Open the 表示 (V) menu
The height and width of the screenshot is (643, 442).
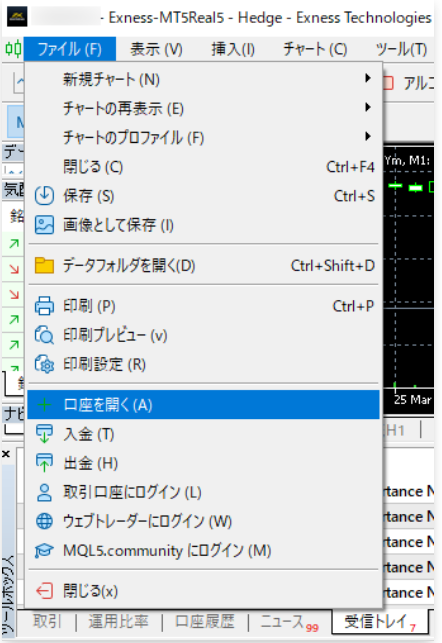pos(156,49)
